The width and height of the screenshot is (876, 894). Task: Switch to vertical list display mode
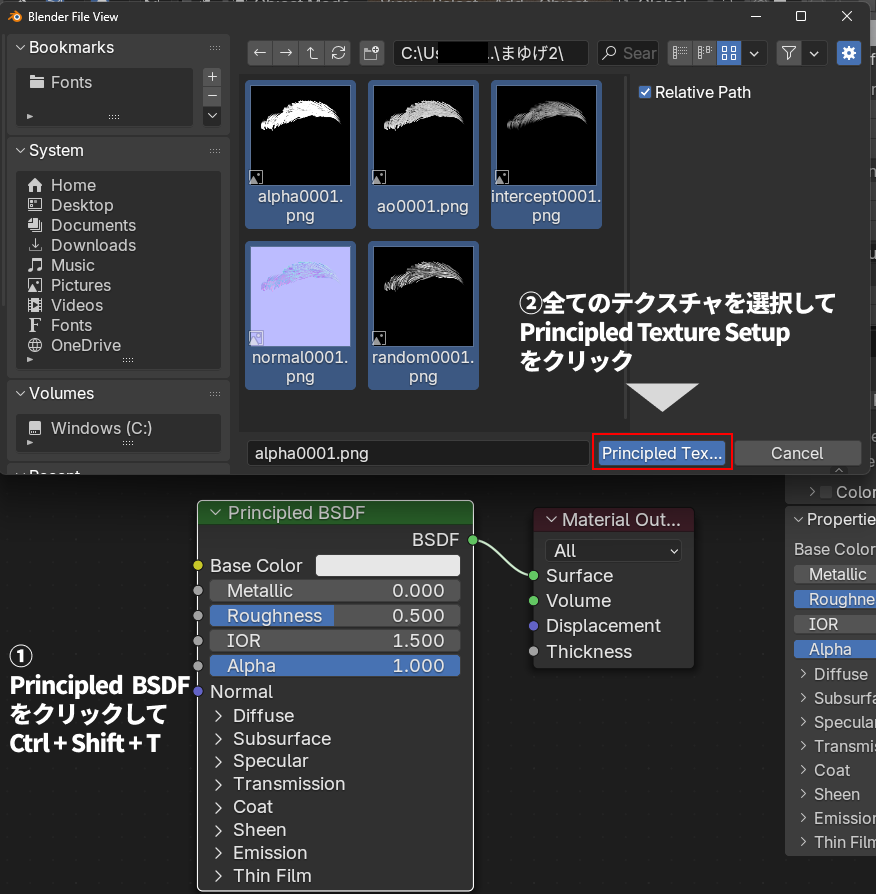[x=680, y=53]
